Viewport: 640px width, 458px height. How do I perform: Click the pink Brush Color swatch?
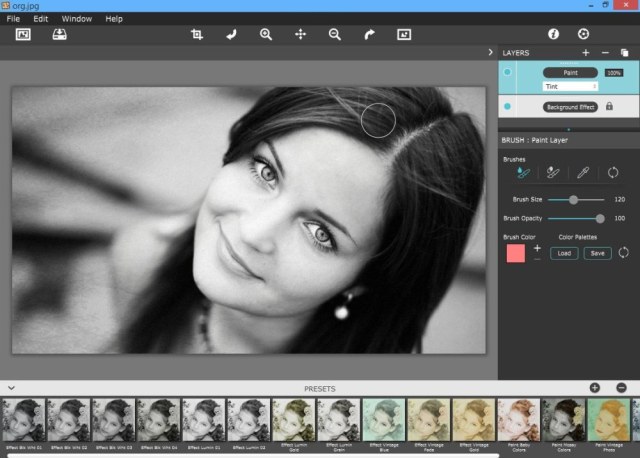pyautogui.click(x=515, y=253)
